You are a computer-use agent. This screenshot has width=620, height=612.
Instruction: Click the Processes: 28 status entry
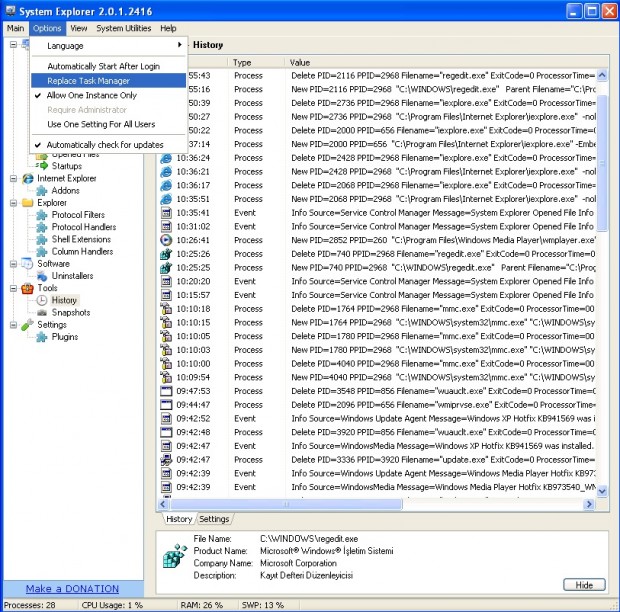tap(30, 605)
